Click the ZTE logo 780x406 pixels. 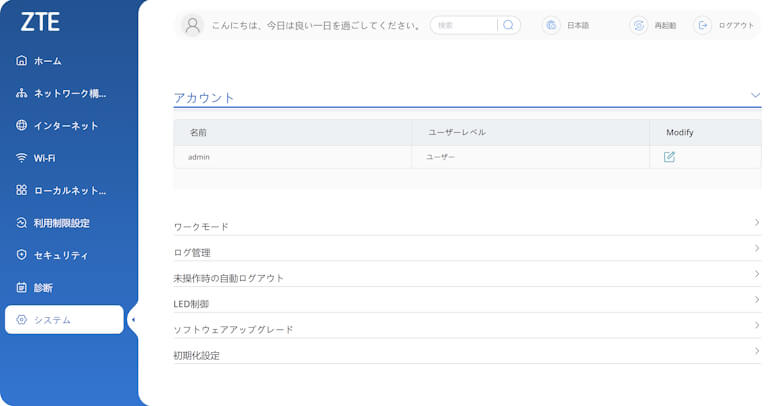[x=40, y=21]
